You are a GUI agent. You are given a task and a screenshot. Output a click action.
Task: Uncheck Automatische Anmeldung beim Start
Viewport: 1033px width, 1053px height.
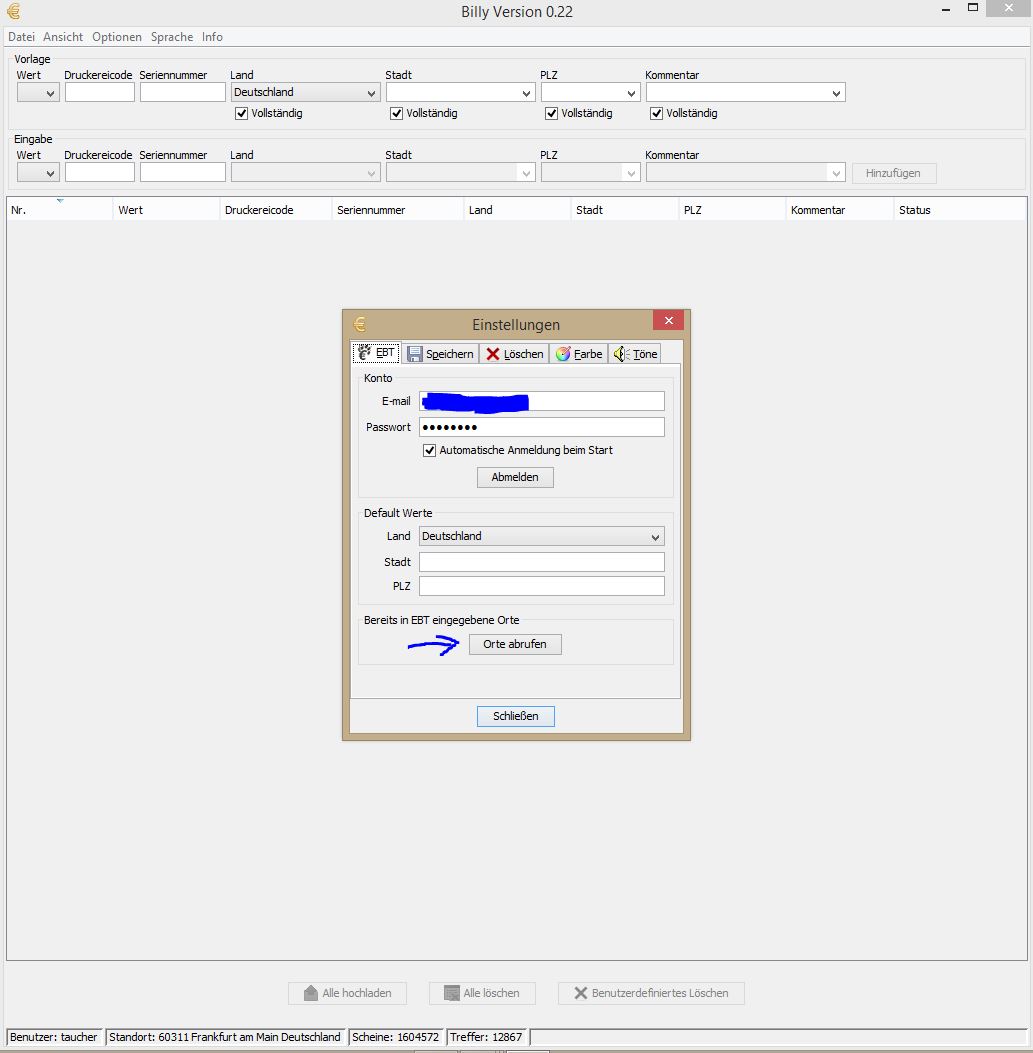430,451
